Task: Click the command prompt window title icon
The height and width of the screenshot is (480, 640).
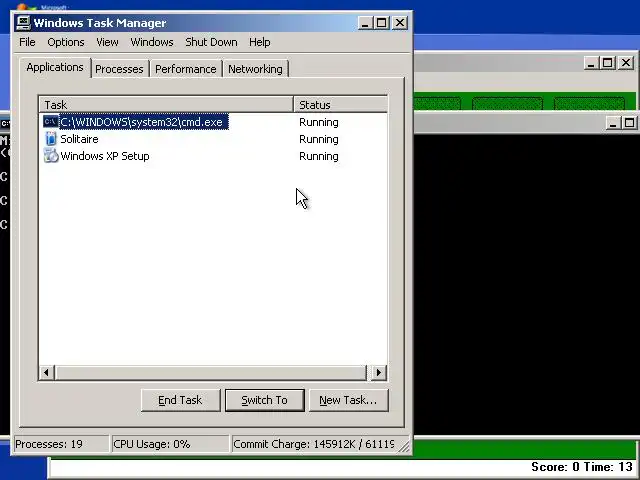Action: (x=5, y=123)
